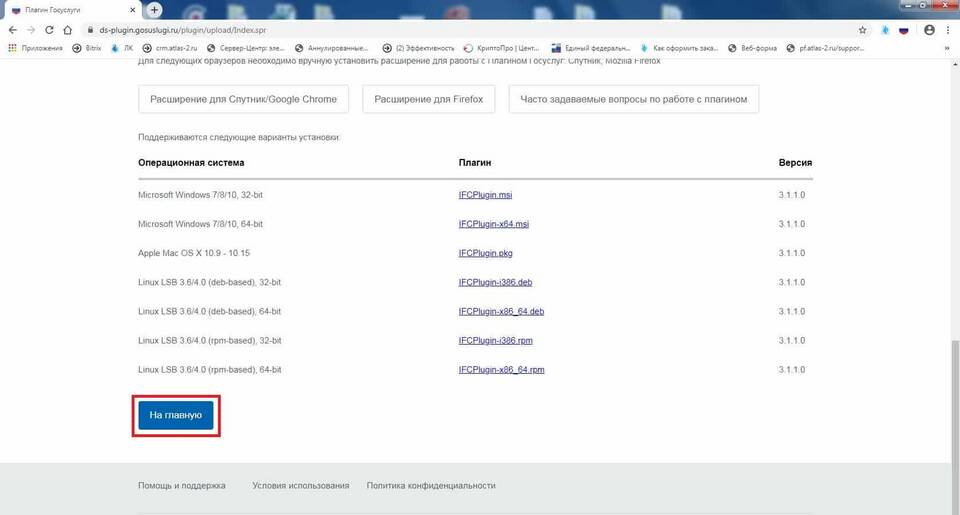Close the Плагин Госуслуги tab
Viewport: 960px width, 515px height.
click(x=133, y=10)
